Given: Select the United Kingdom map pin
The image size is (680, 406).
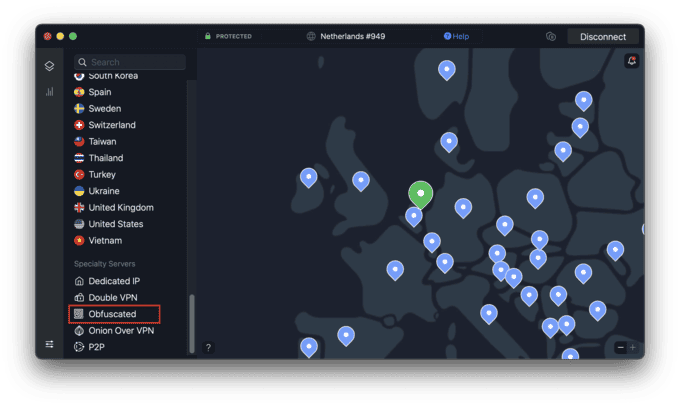Looking at the screenshot, I should coord(361,181).
